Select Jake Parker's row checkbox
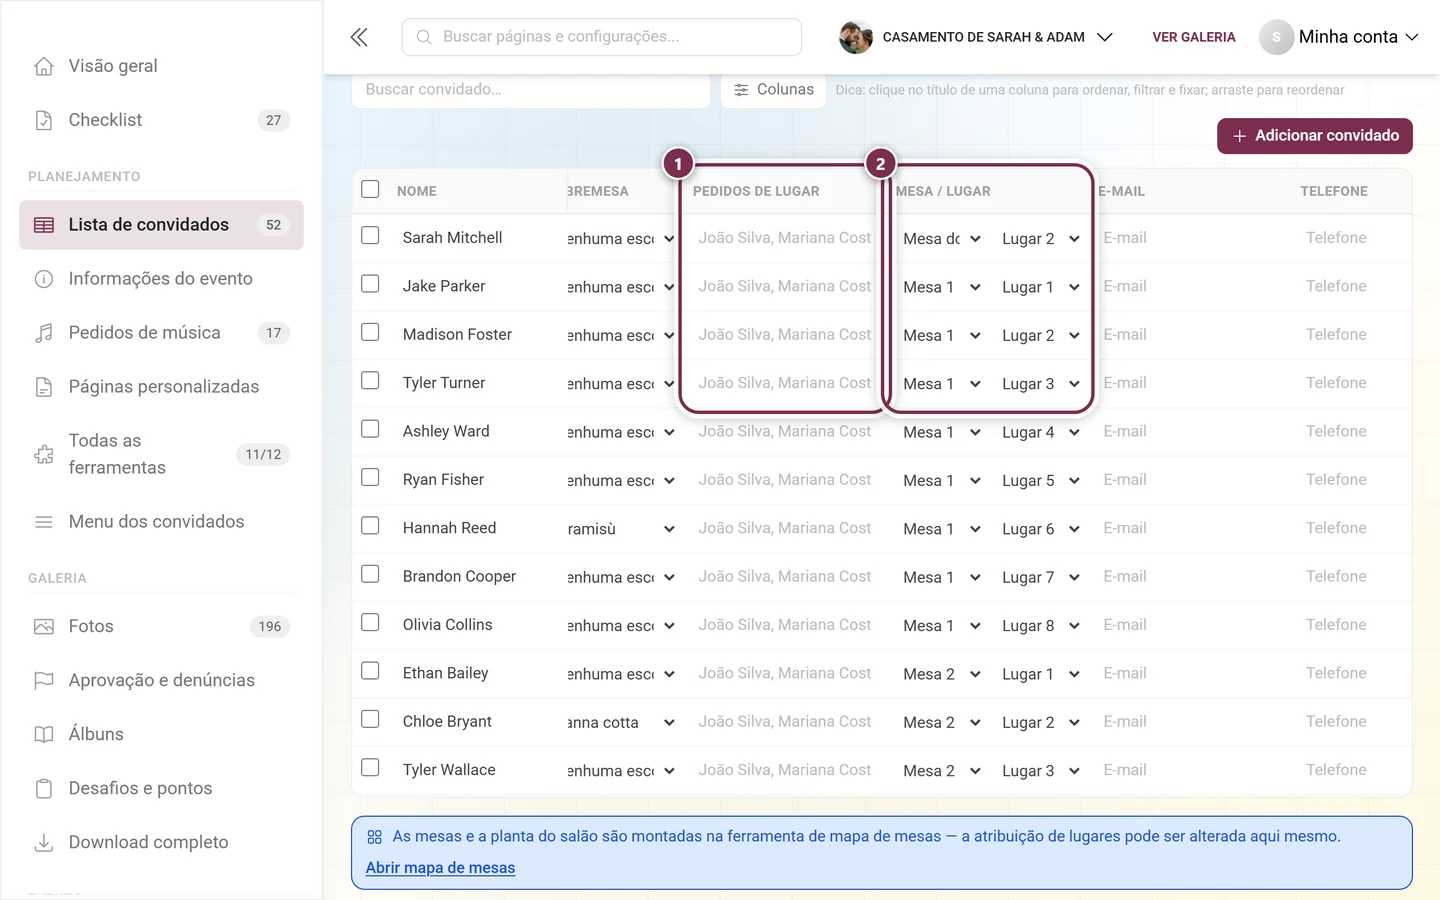This screenshot has height=900, width=1440. (x=370, y=284)
